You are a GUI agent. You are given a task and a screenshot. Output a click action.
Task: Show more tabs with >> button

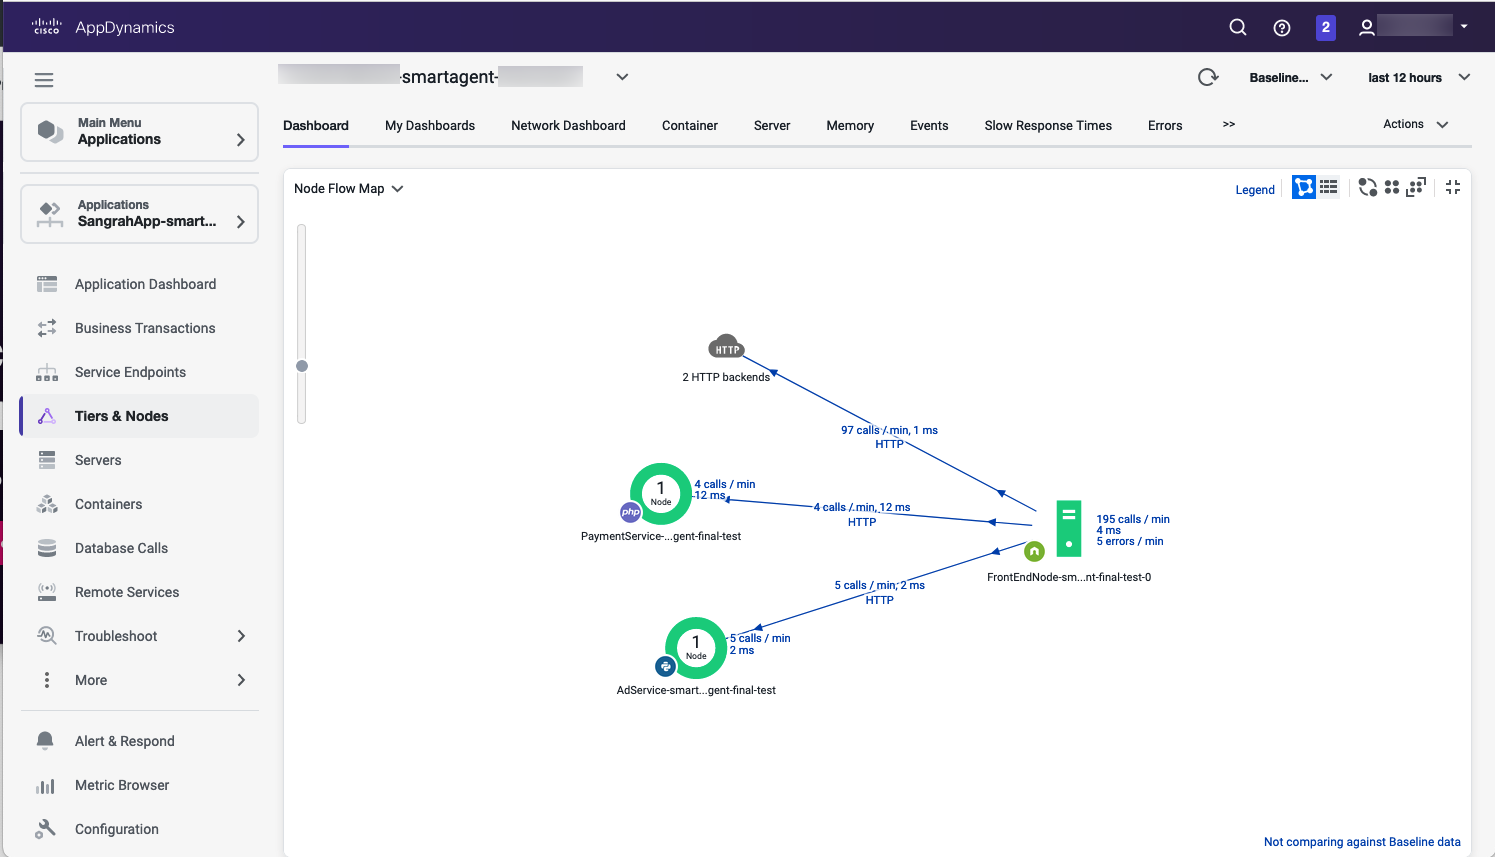(1229, 124)
